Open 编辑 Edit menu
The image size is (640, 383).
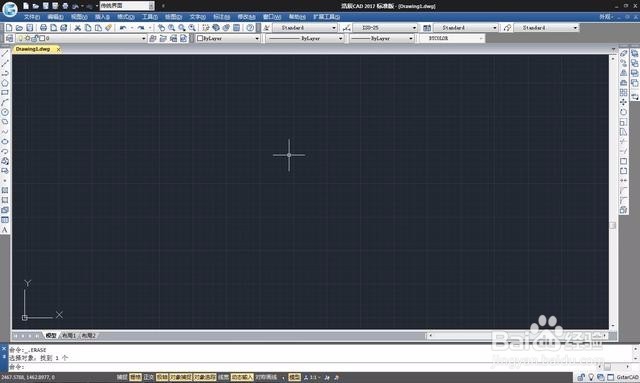point(55,17)
